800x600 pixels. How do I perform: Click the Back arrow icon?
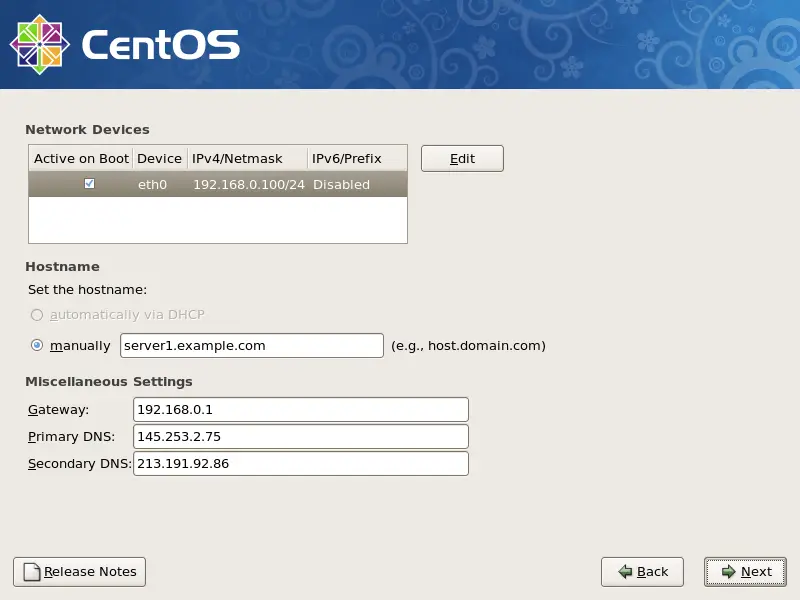click(x=625, y=572)
